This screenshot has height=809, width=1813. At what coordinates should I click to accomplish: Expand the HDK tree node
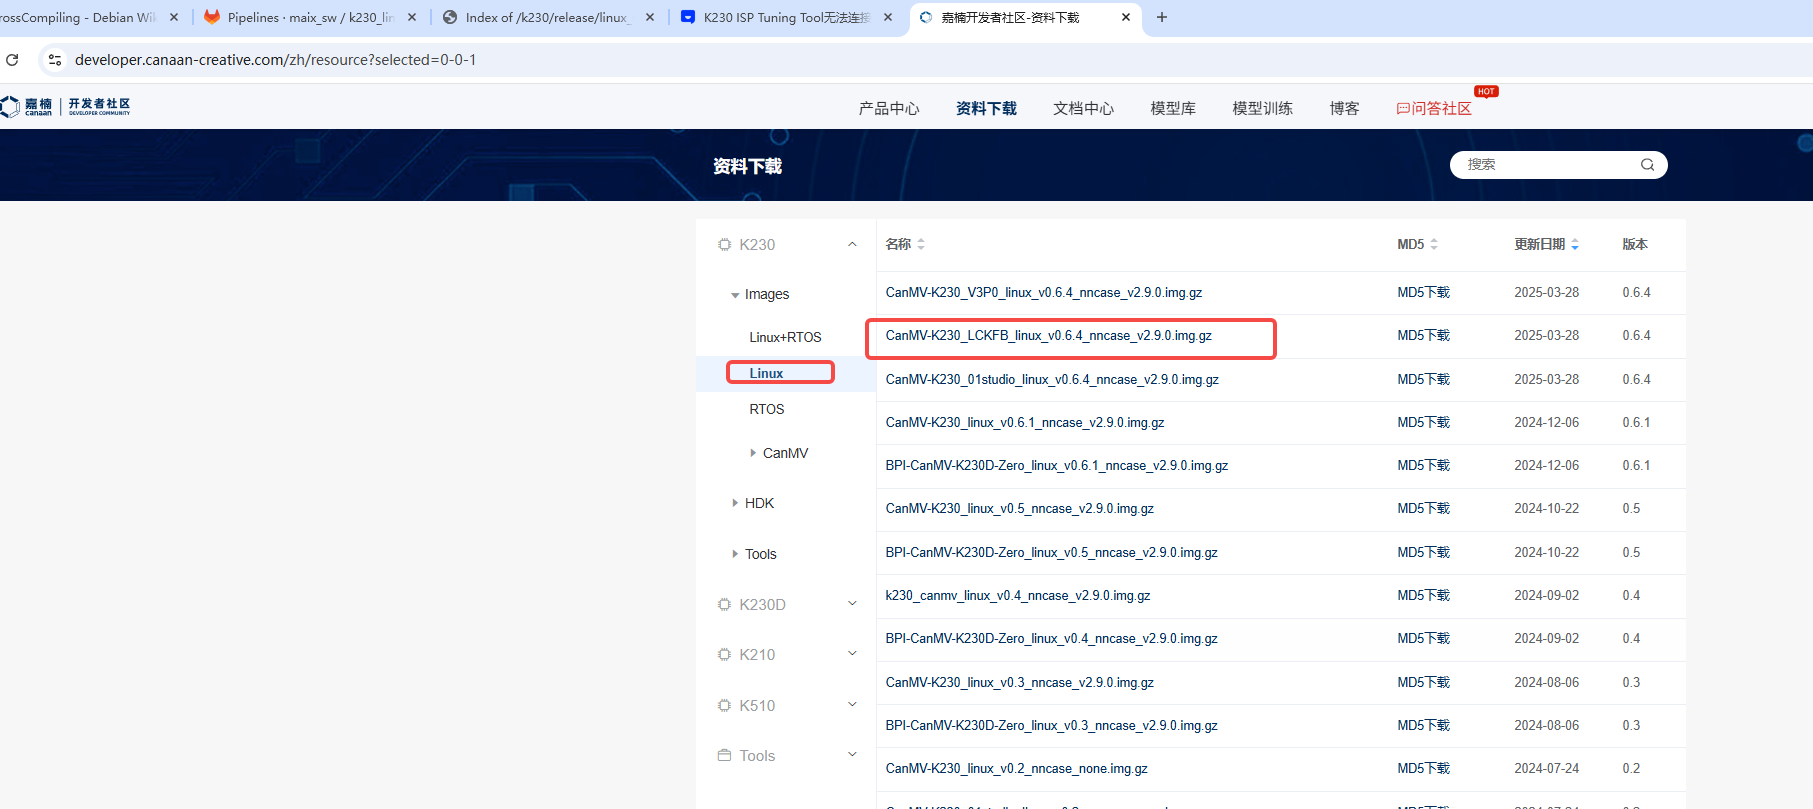(735, 503)
